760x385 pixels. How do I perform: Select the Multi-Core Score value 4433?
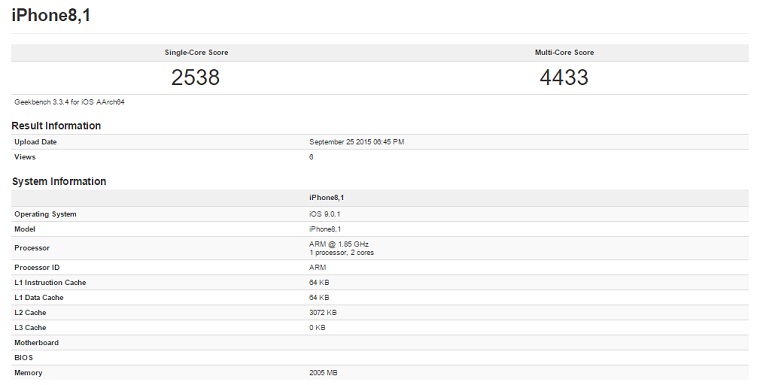(x=564, y=78)
